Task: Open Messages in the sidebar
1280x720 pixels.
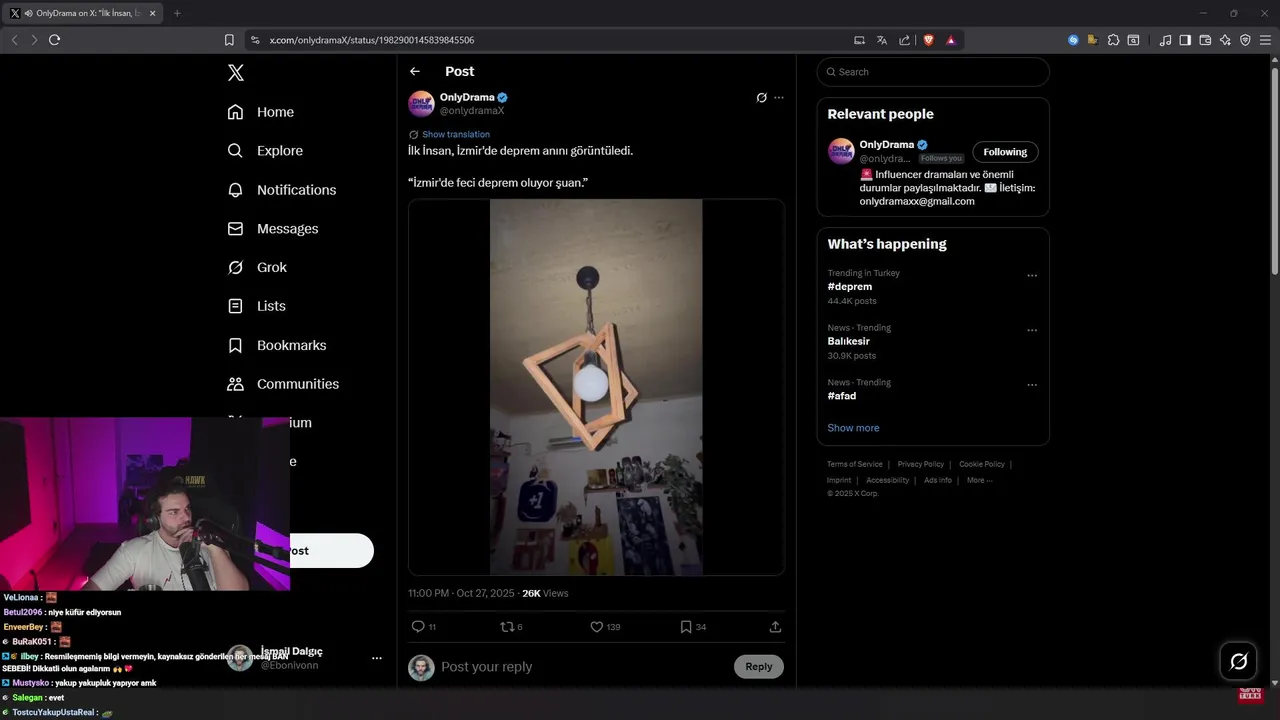Action: point(273,229)
